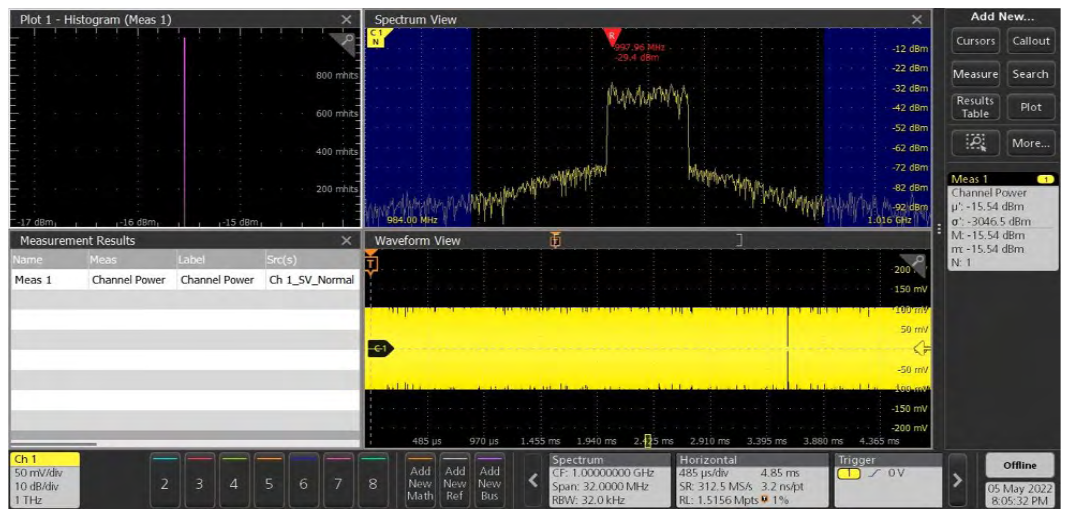Image resolution: width=1068 pixels, height=519 pixels.
Task: Click the Callout button
Action: (x=1030, y=41)
